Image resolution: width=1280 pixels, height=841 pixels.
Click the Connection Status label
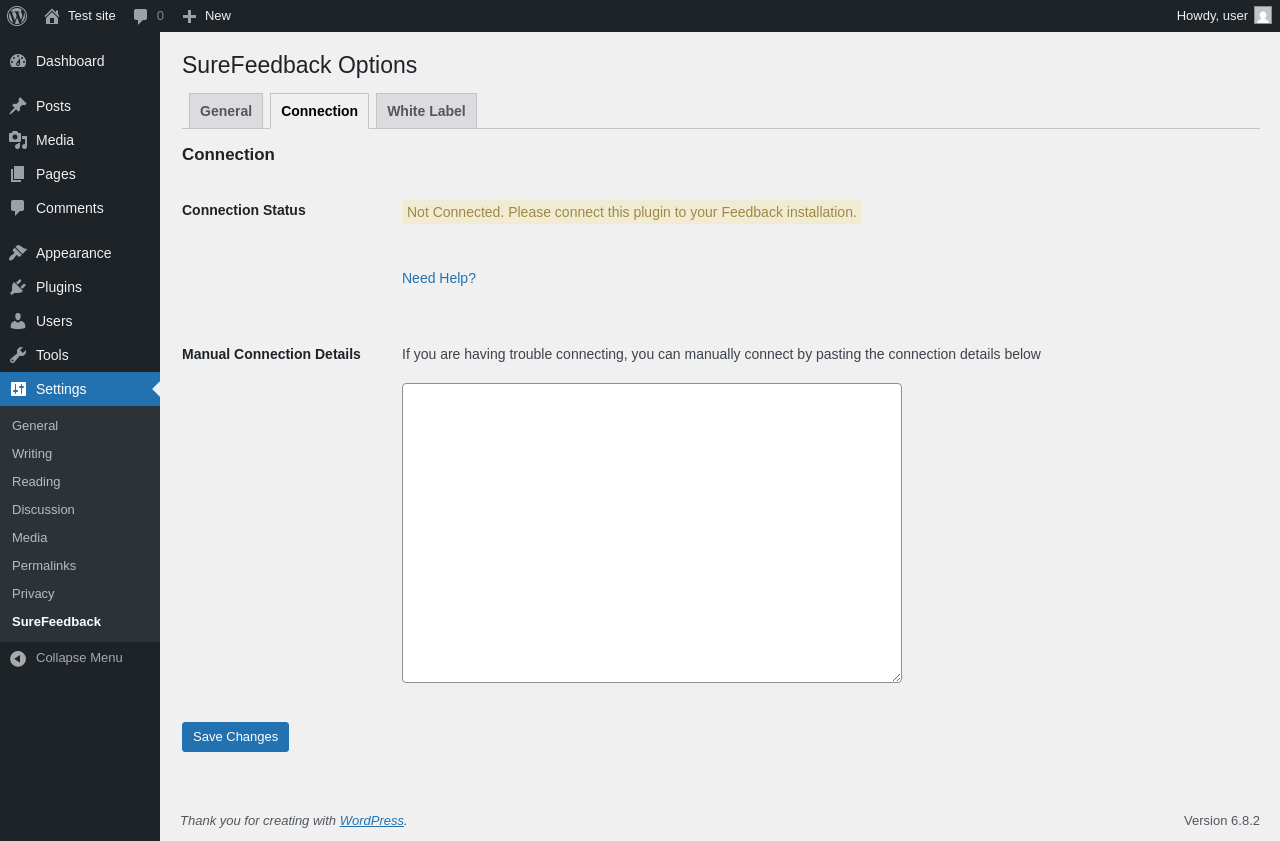244,210
